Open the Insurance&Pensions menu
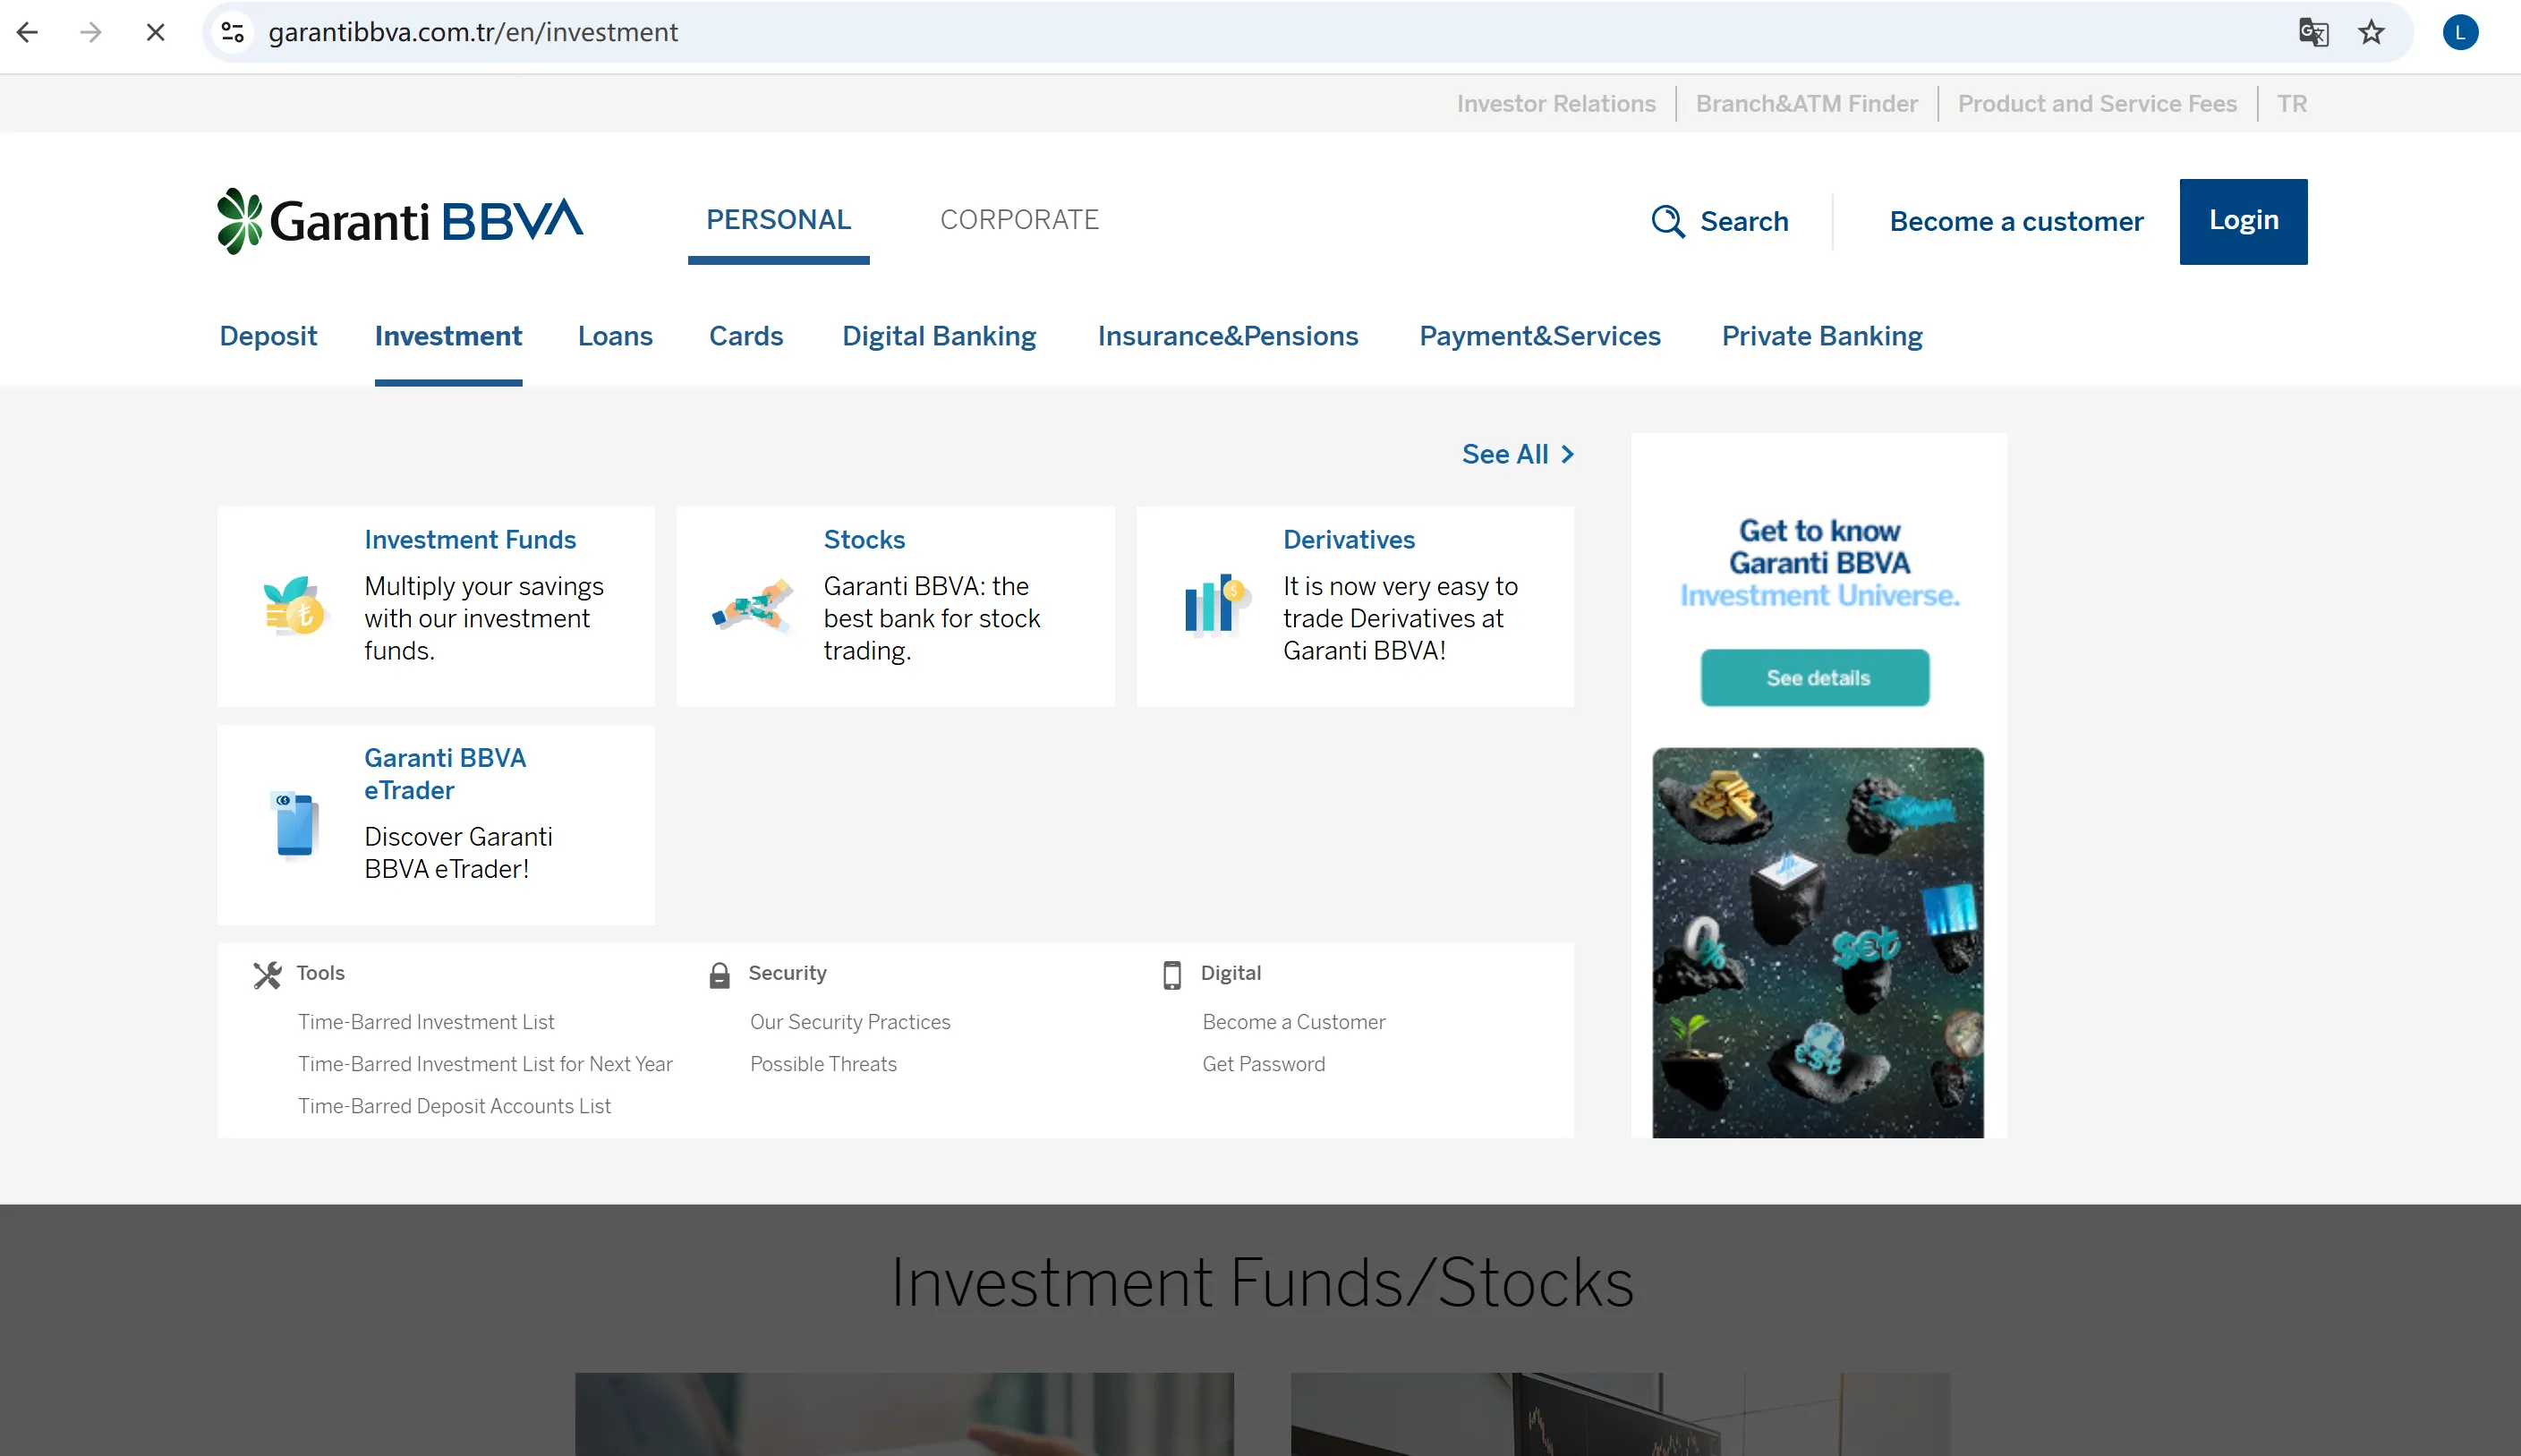Viewport: 2521px width, 1456px height. 1228,336
